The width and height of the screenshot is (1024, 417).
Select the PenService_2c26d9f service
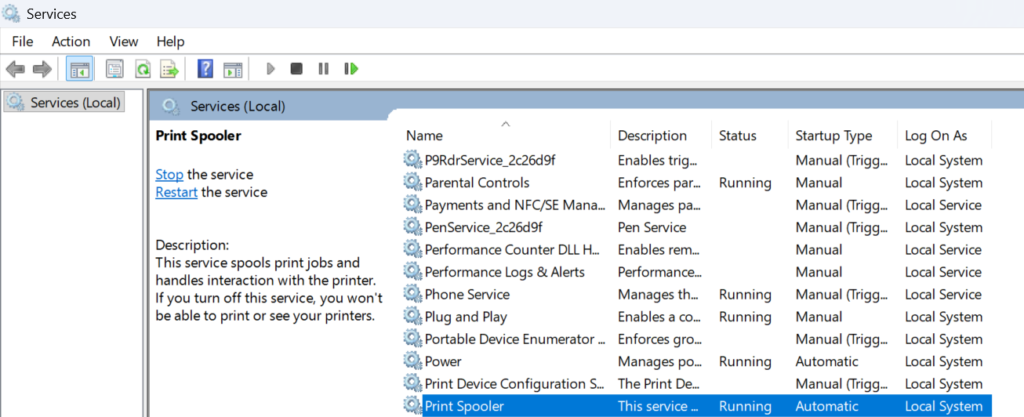pyautogui.click(x=484, y=227)
